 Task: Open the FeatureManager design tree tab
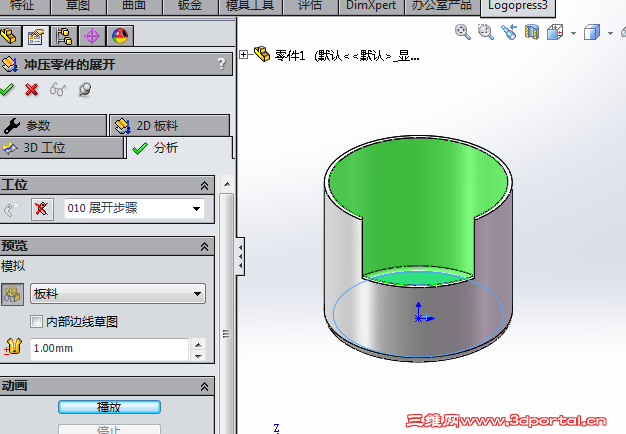click(10, 36)
